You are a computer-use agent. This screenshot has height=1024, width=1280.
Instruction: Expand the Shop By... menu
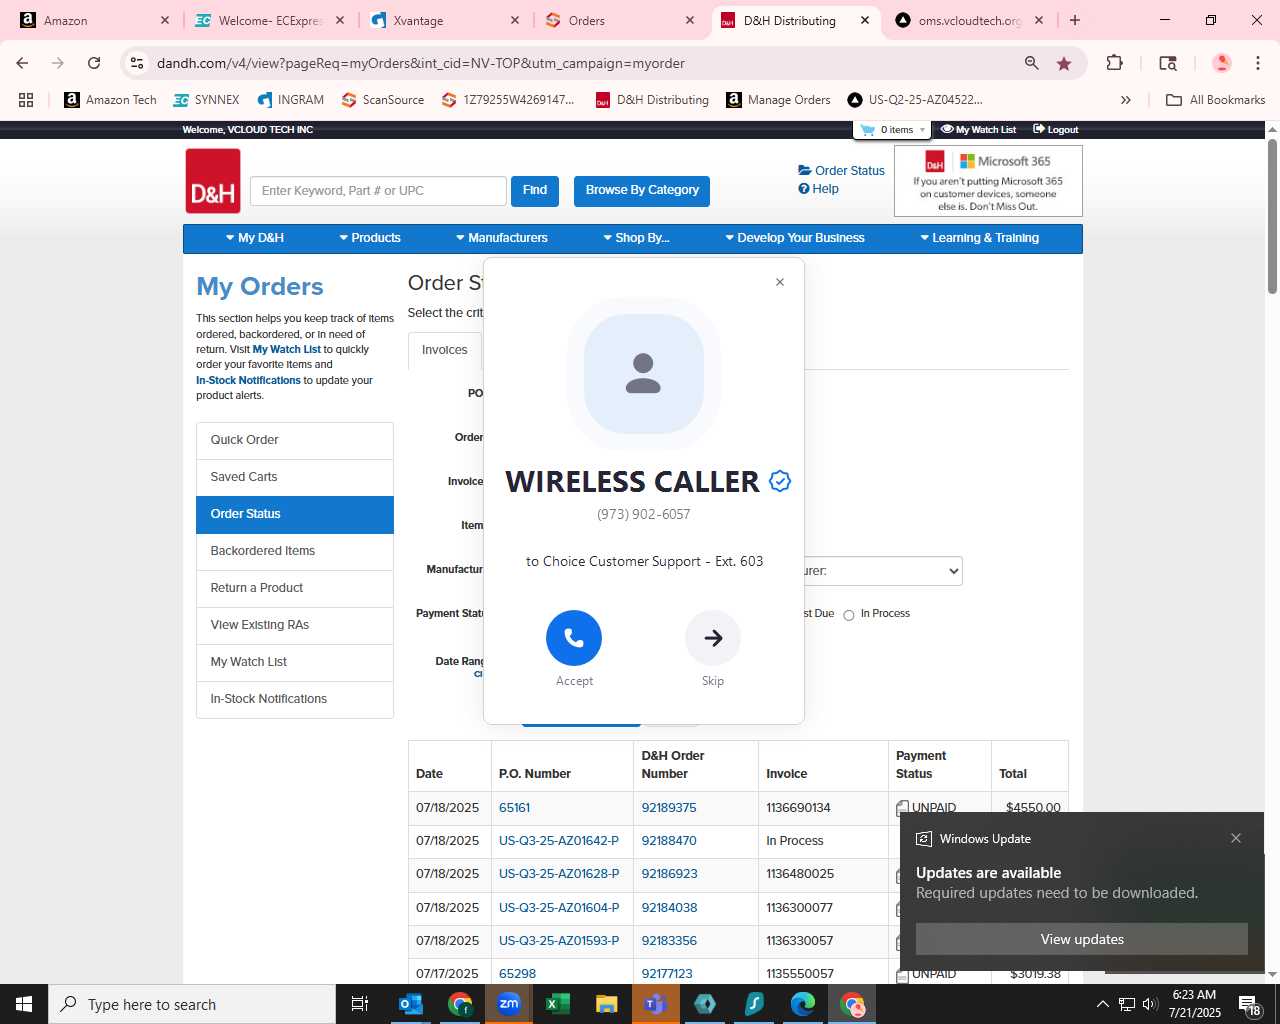[636, 238]
